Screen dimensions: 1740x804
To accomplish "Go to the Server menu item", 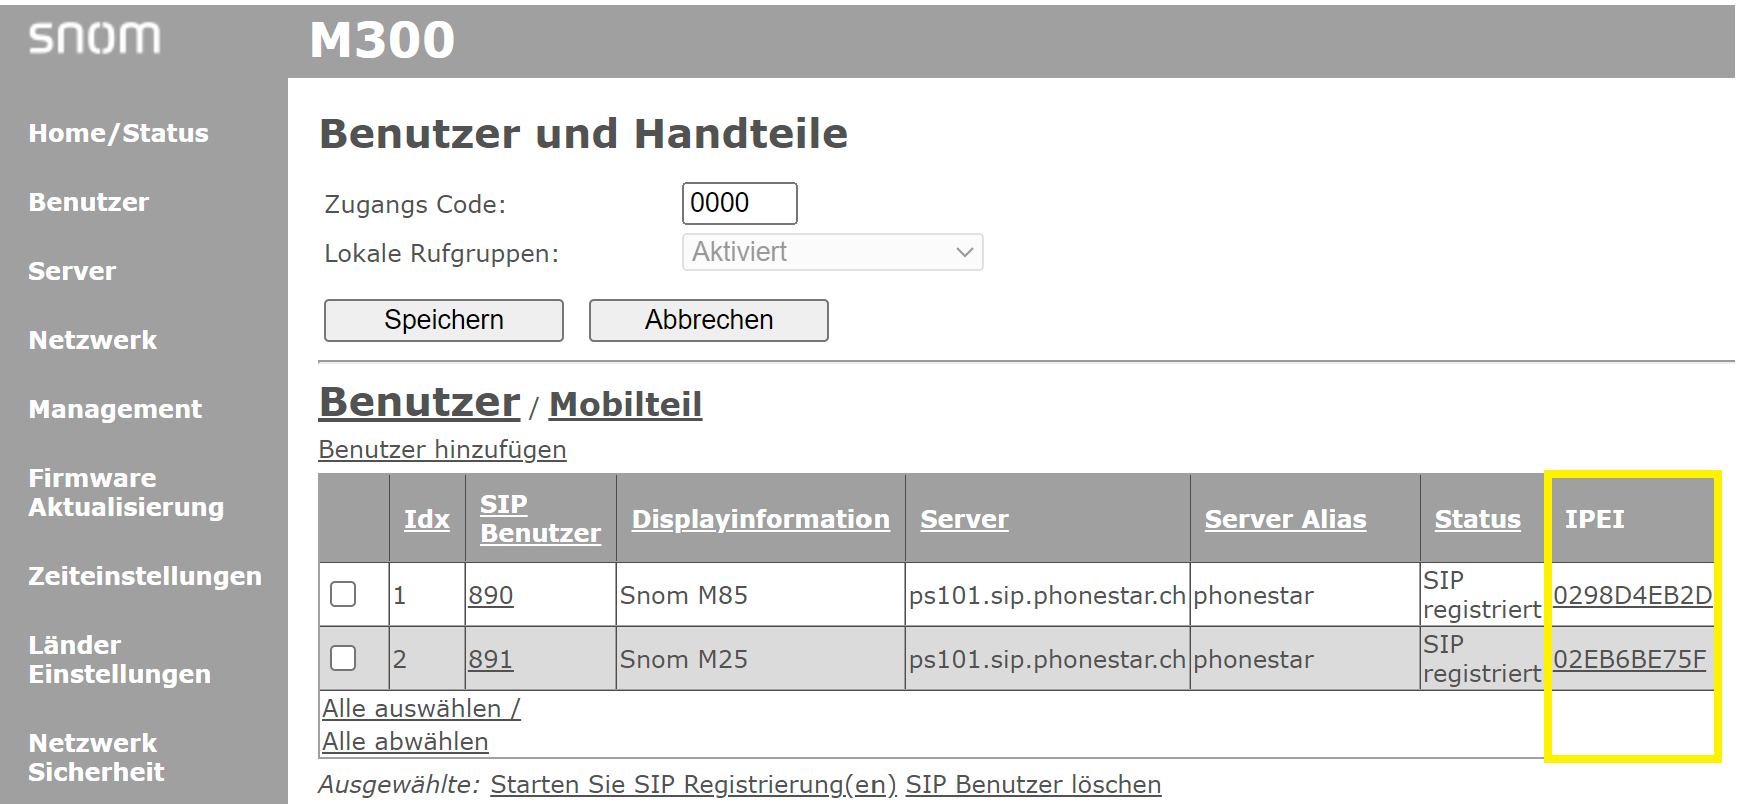I will 72,271.
